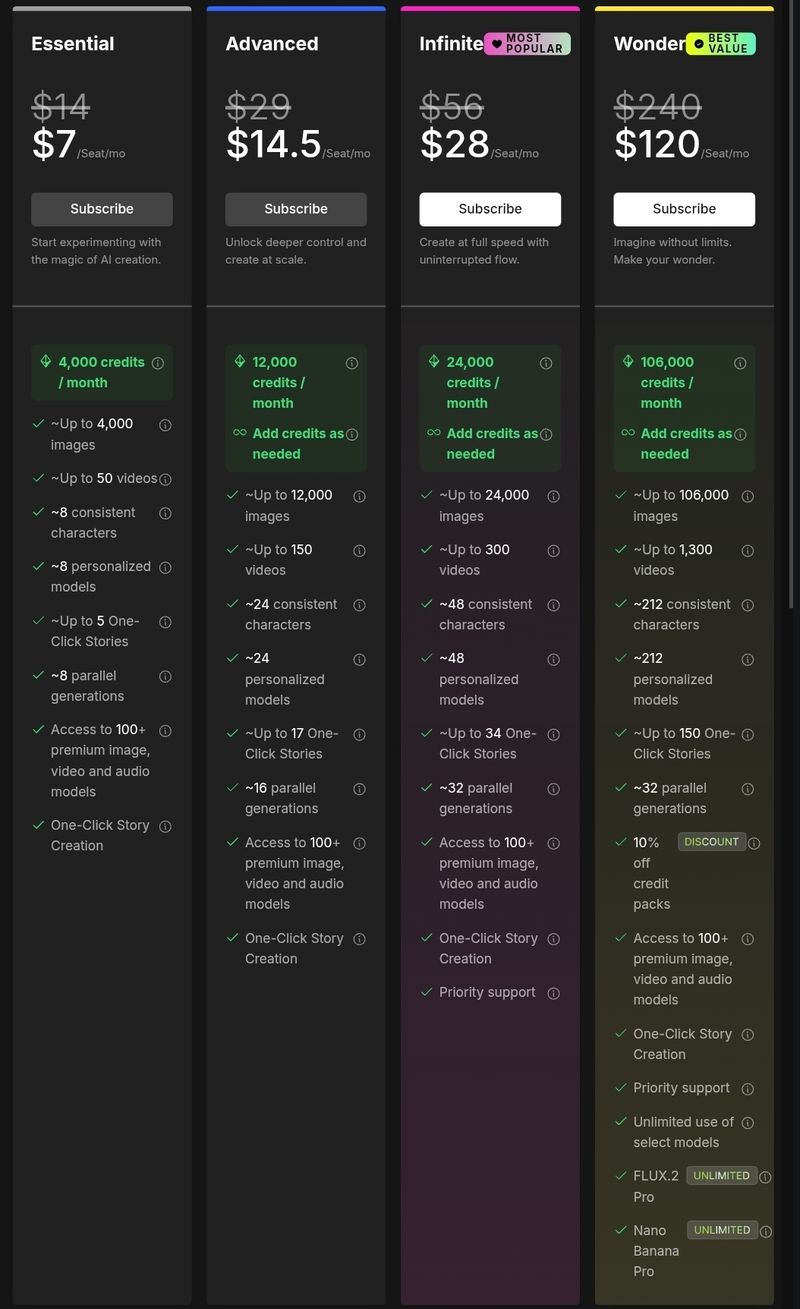The width and height of the screenshot is (800, 1309).
Task: Show info for Essential ~Up to 50 videos
Action: point(165,479)
